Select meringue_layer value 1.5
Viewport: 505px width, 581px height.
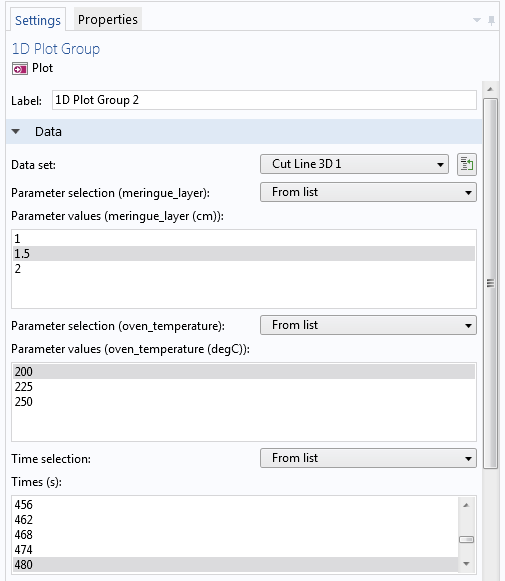click(244, 254)
